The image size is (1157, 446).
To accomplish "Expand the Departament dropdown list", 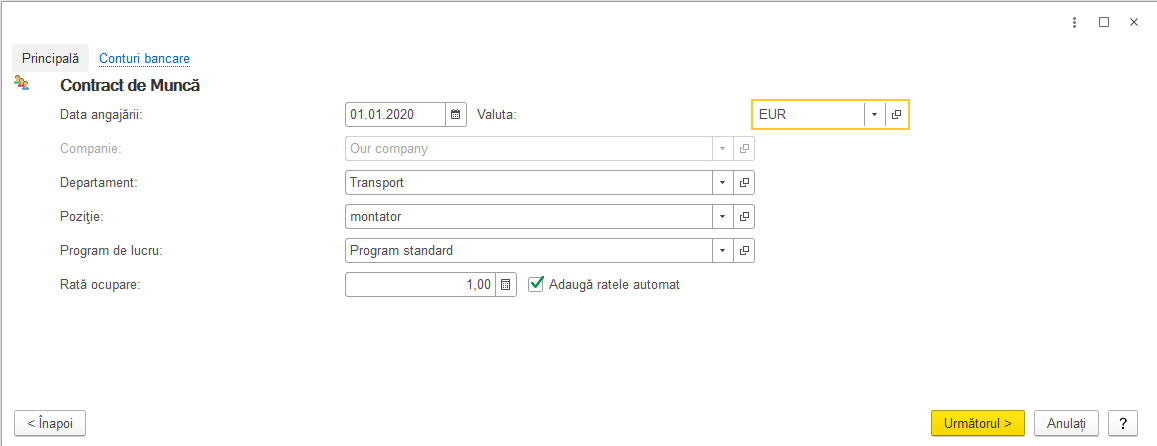I will click(x=723, y=182).
